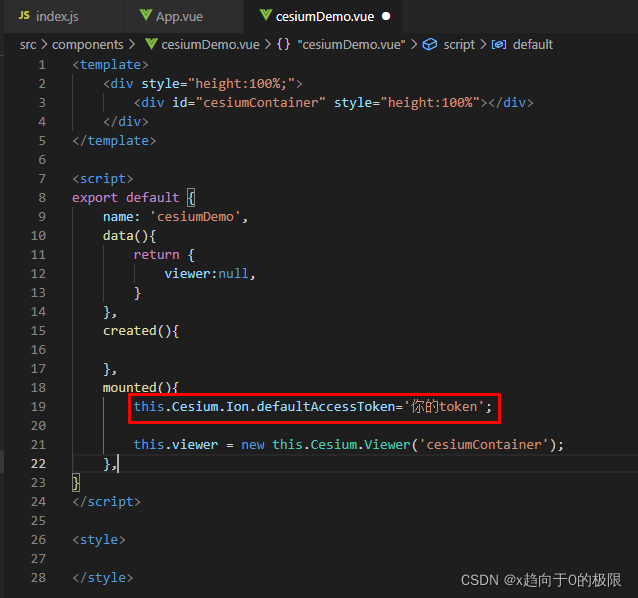Click the cube icon before script breadcrumb
This screenshot has height=598, width=638.
430,44
